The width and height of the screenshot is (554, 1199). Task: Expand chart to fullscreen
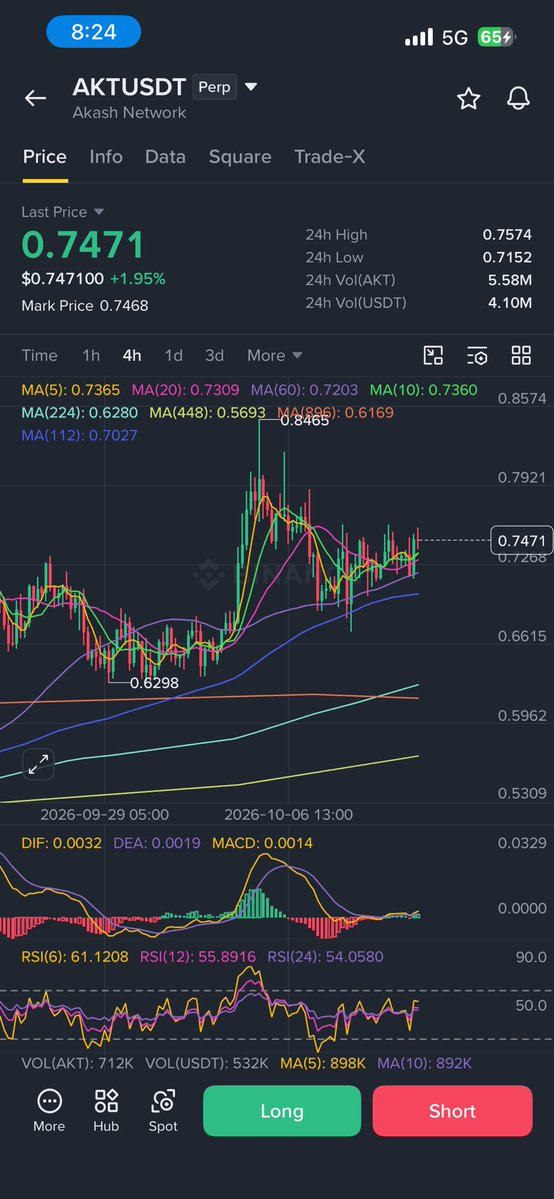tap(38, 763)
